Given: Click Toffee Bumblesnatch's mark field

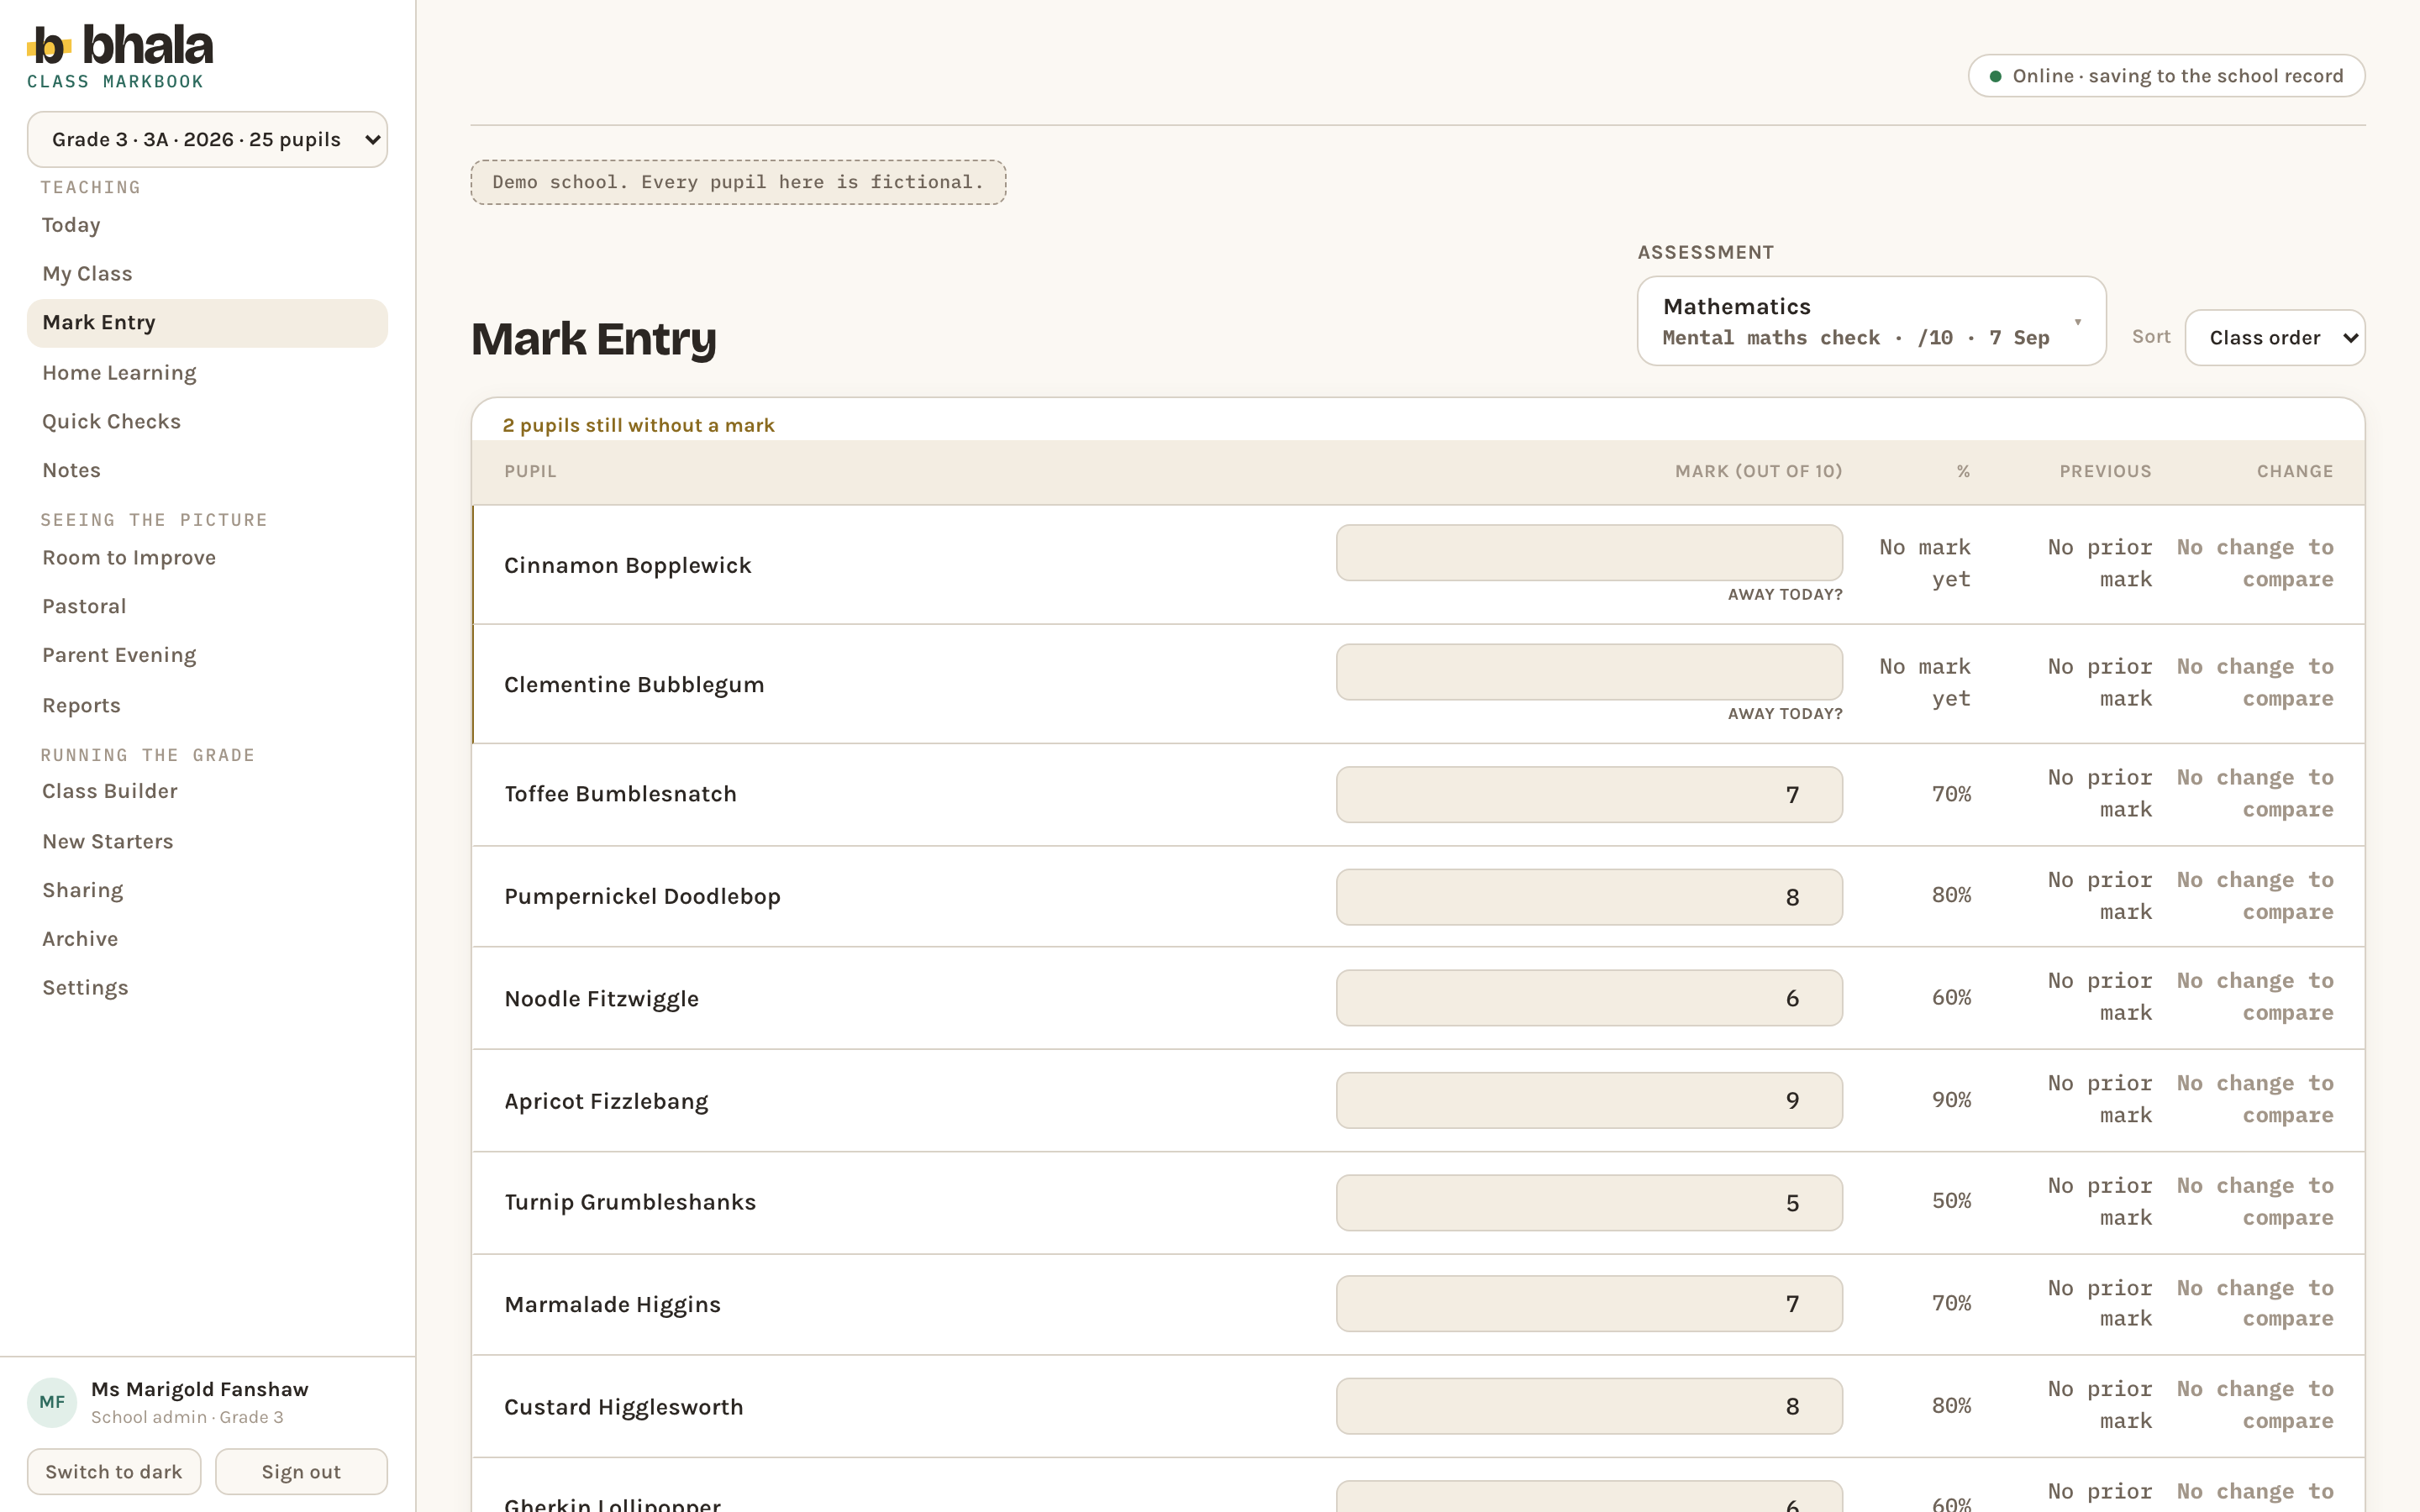Looking at the screenshot, I should coord(1589,795).
